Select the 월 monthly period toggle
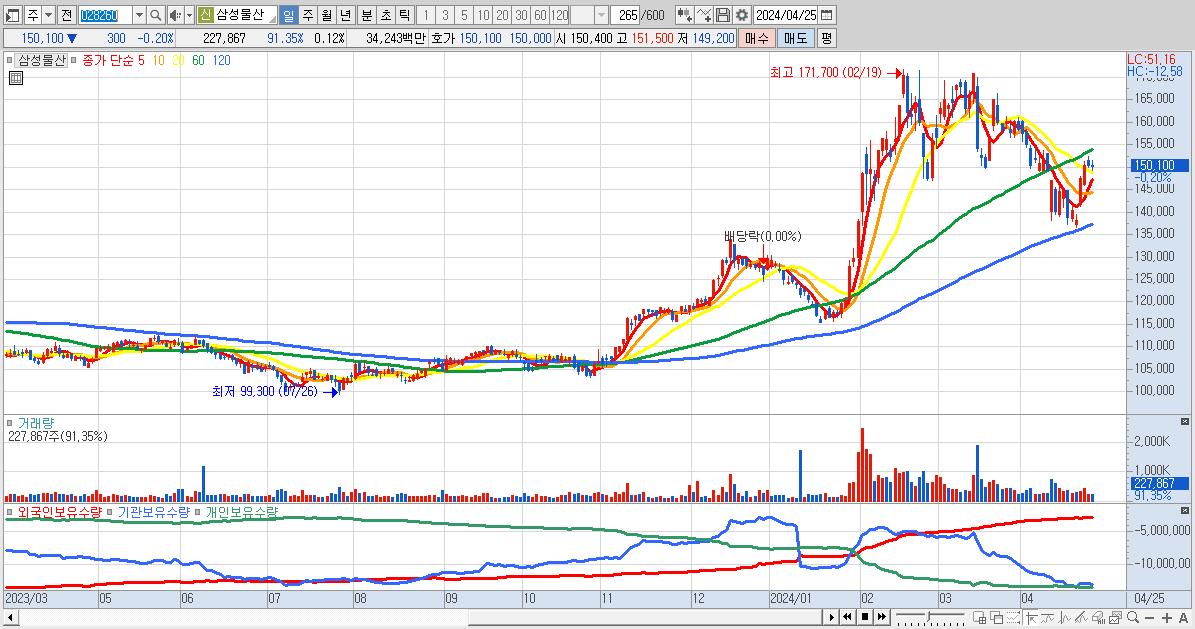1195x629 pixels. 327,15
